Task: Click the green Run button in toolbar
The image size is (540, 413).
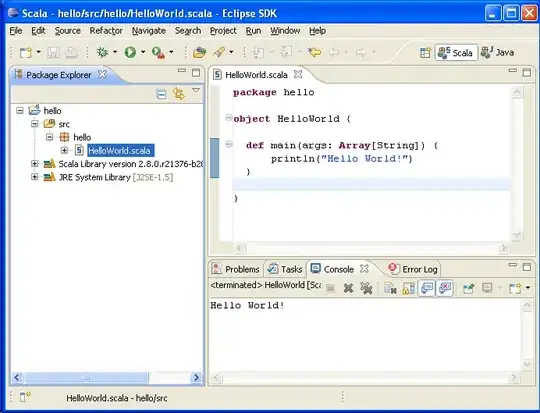Action: click(130, 52)
